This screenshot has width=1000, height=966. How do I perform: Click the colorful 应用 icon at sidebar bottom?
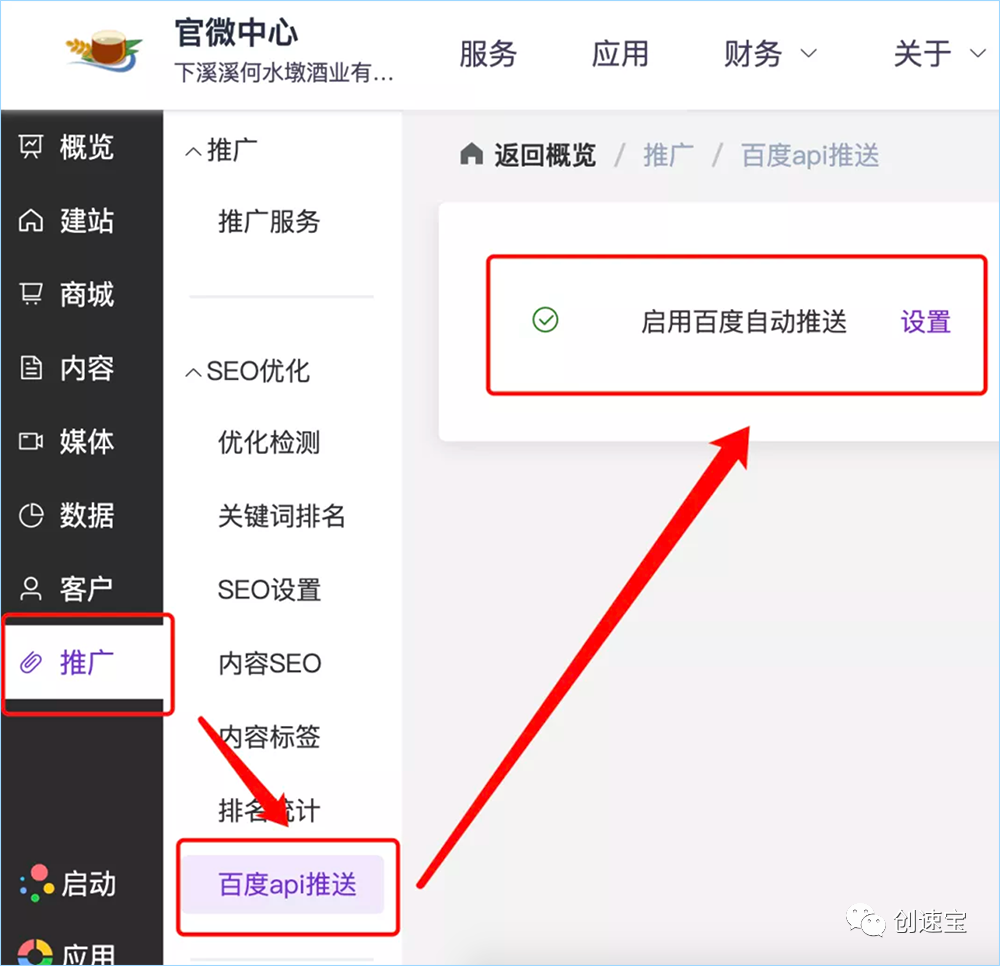click(x=35, y=953)
